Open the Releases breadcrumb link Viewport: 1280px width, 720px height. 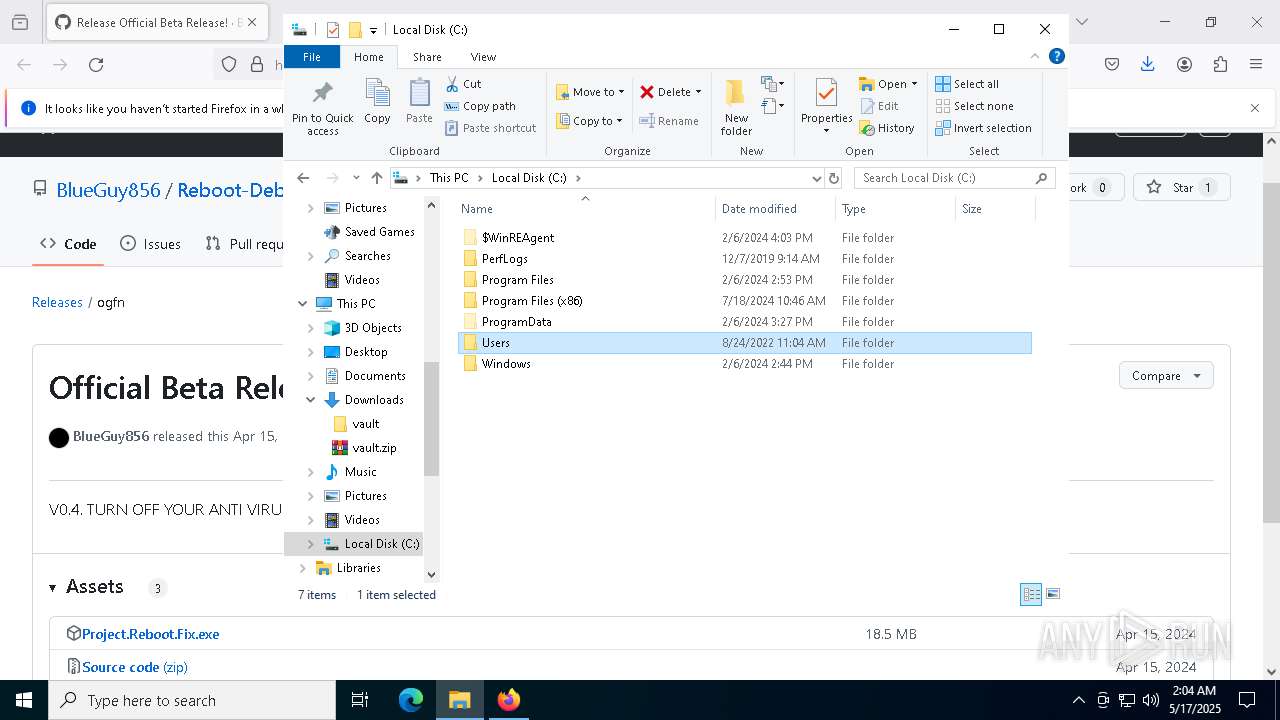57,302
